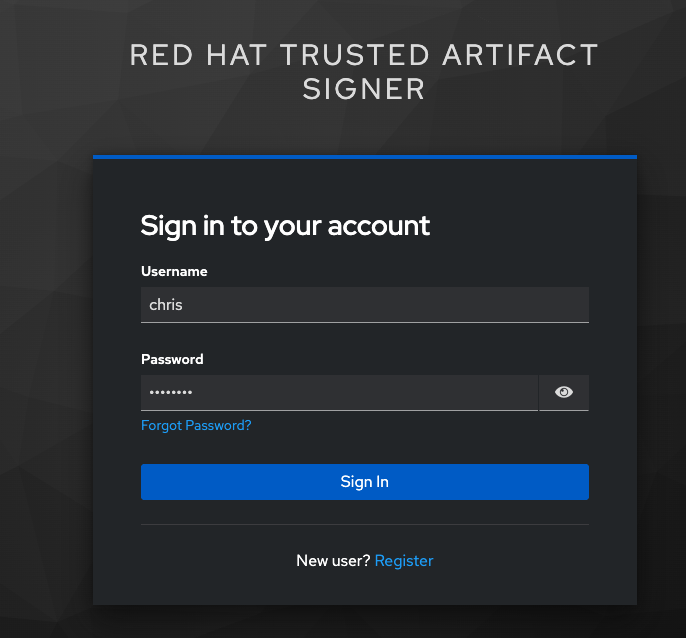The height and width of the screenshot is (638, 686).
Task: Click the 'New user?' text
Action: pos(333,561)
